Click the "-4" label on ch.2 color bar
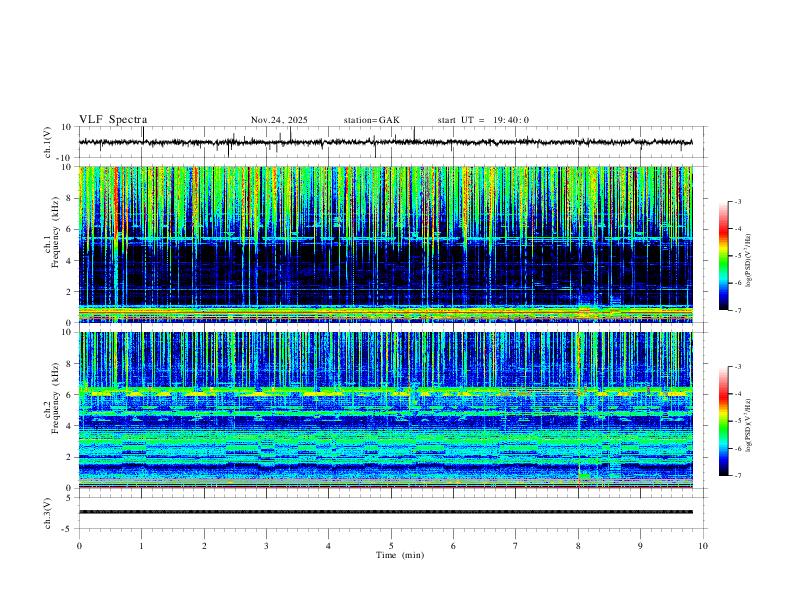792x612 pixels. tap(737, 394)
